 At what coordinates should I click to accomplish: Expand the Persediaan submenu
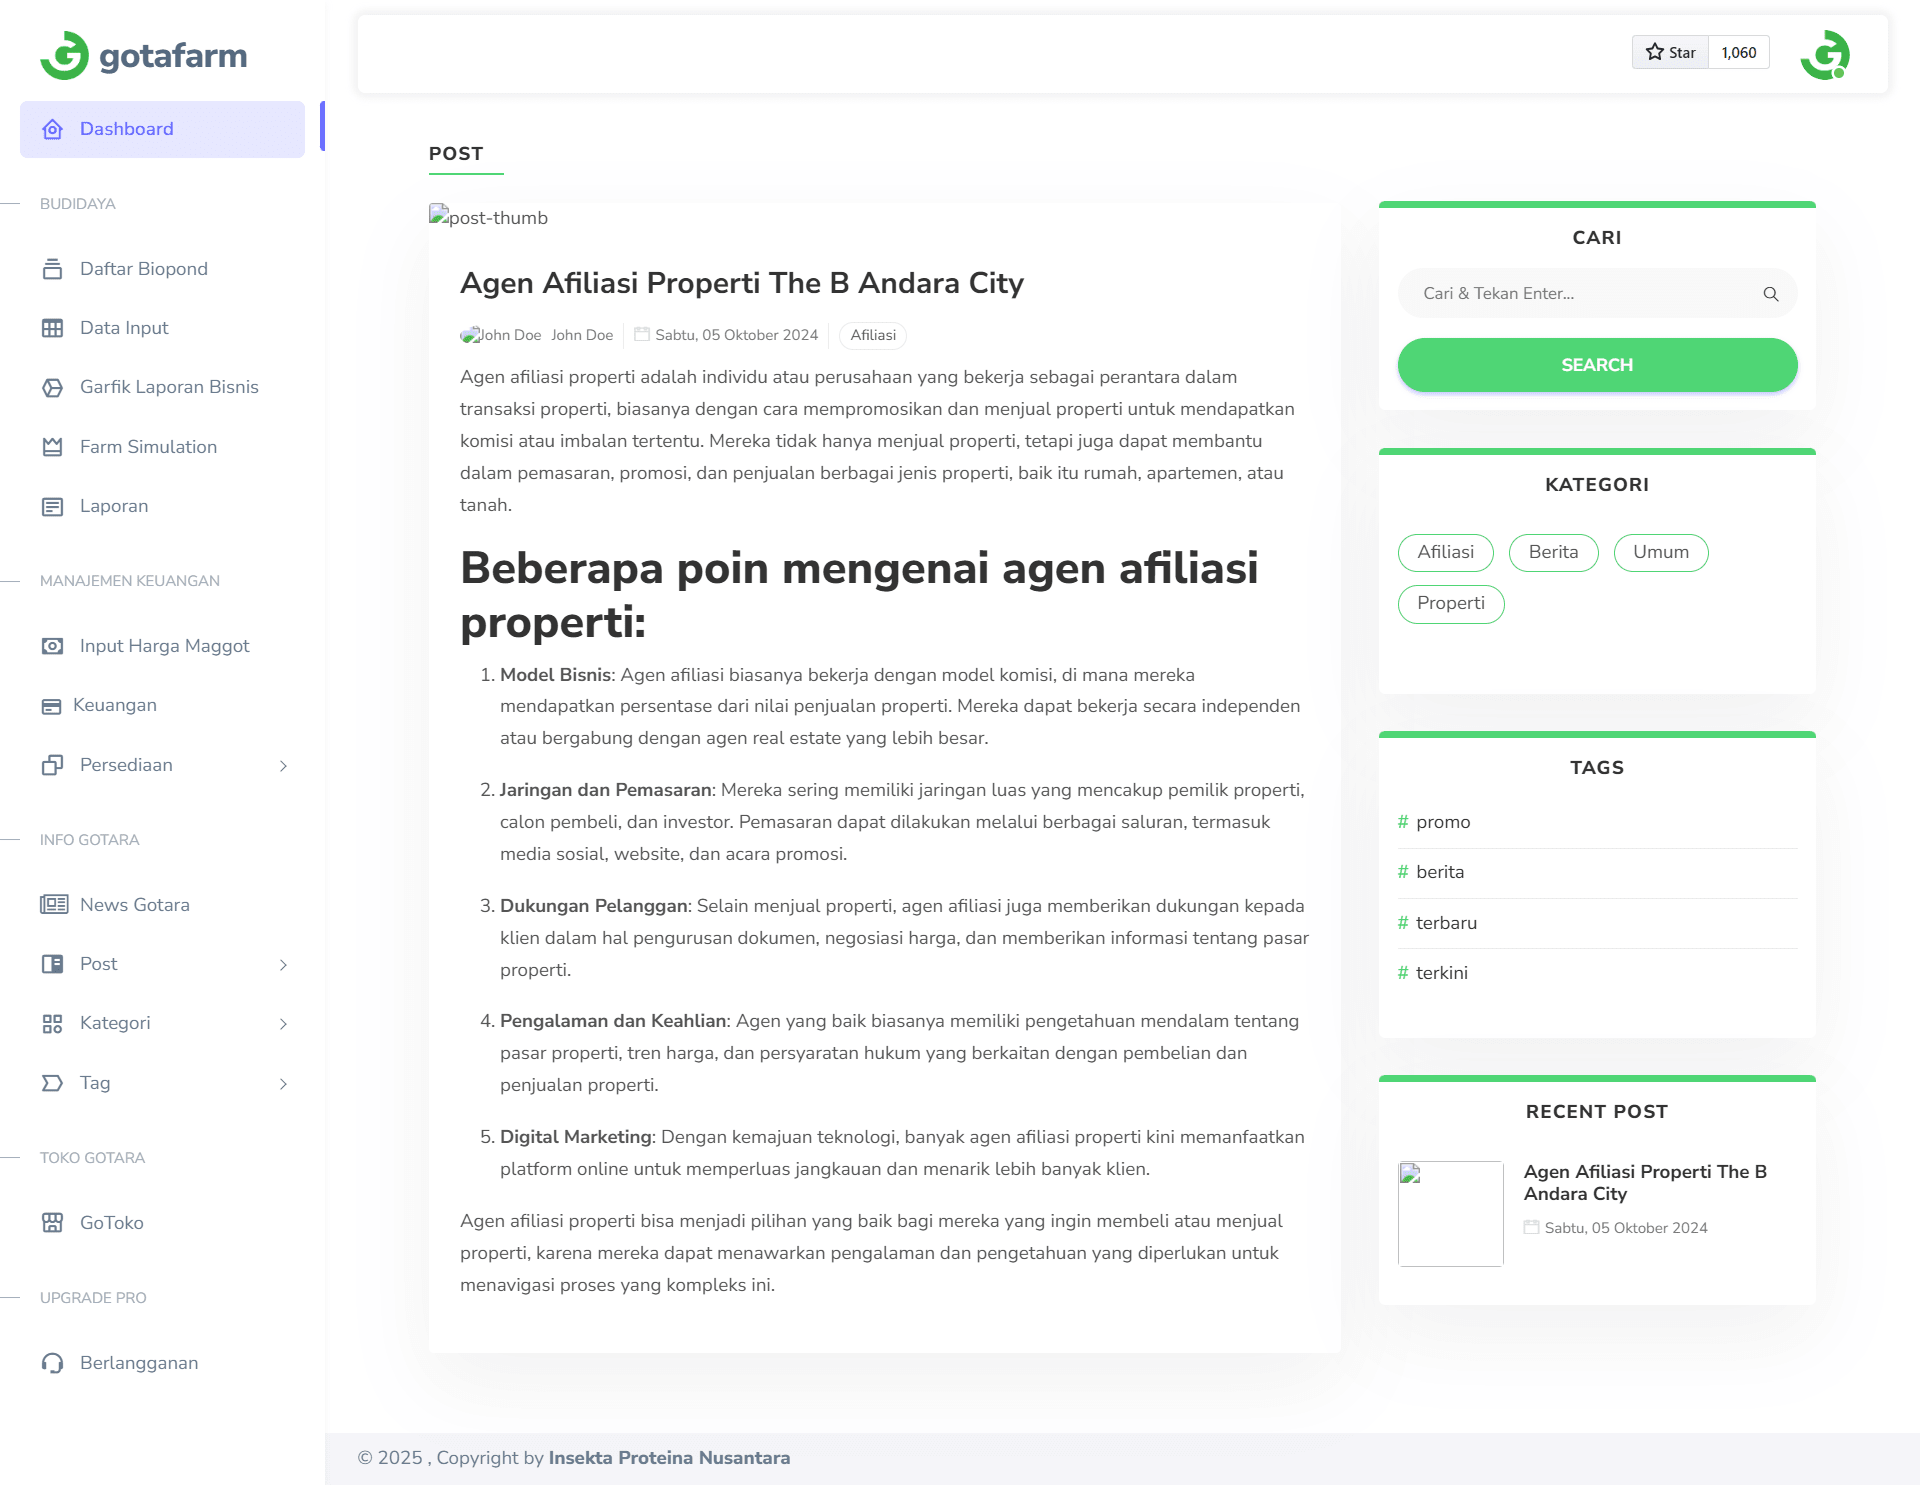pos(284,766)
